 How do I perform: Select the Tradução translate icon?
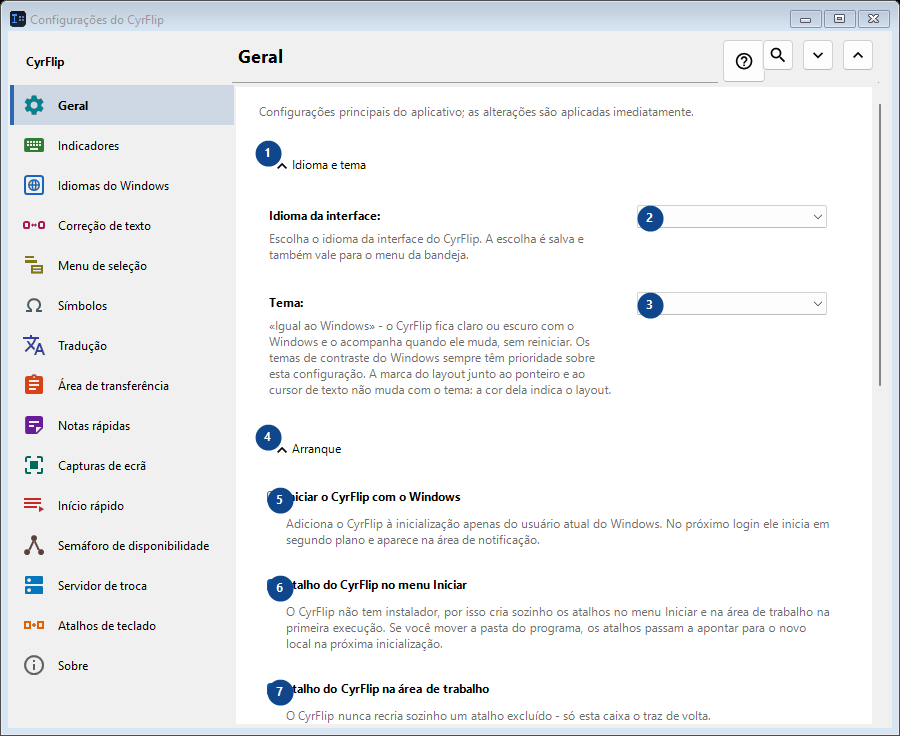click(x=34, y=346)
